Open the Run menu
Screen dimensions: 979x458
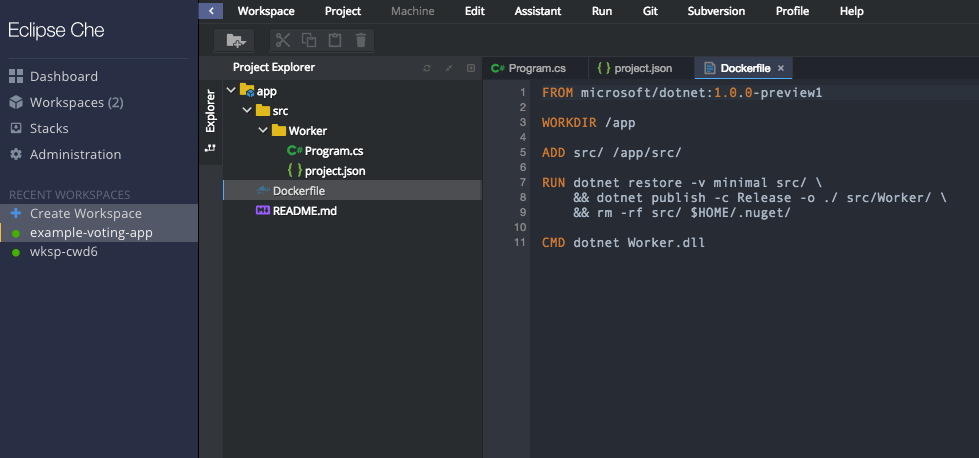[x=602, y=11]
